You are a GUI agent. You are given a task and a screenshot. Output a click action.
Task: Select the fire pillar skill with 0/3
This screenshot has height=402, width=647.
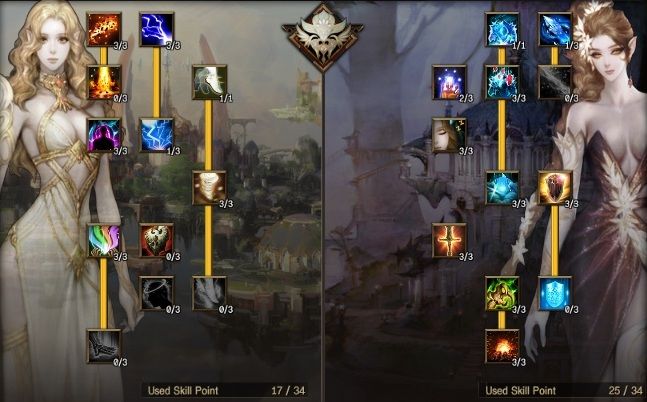click(x=104, y=83)
